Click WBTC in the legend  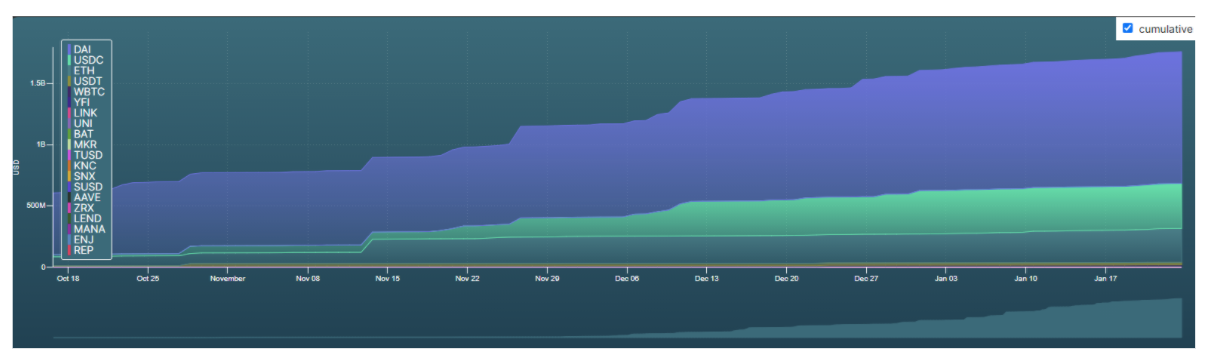click(88, 92)
